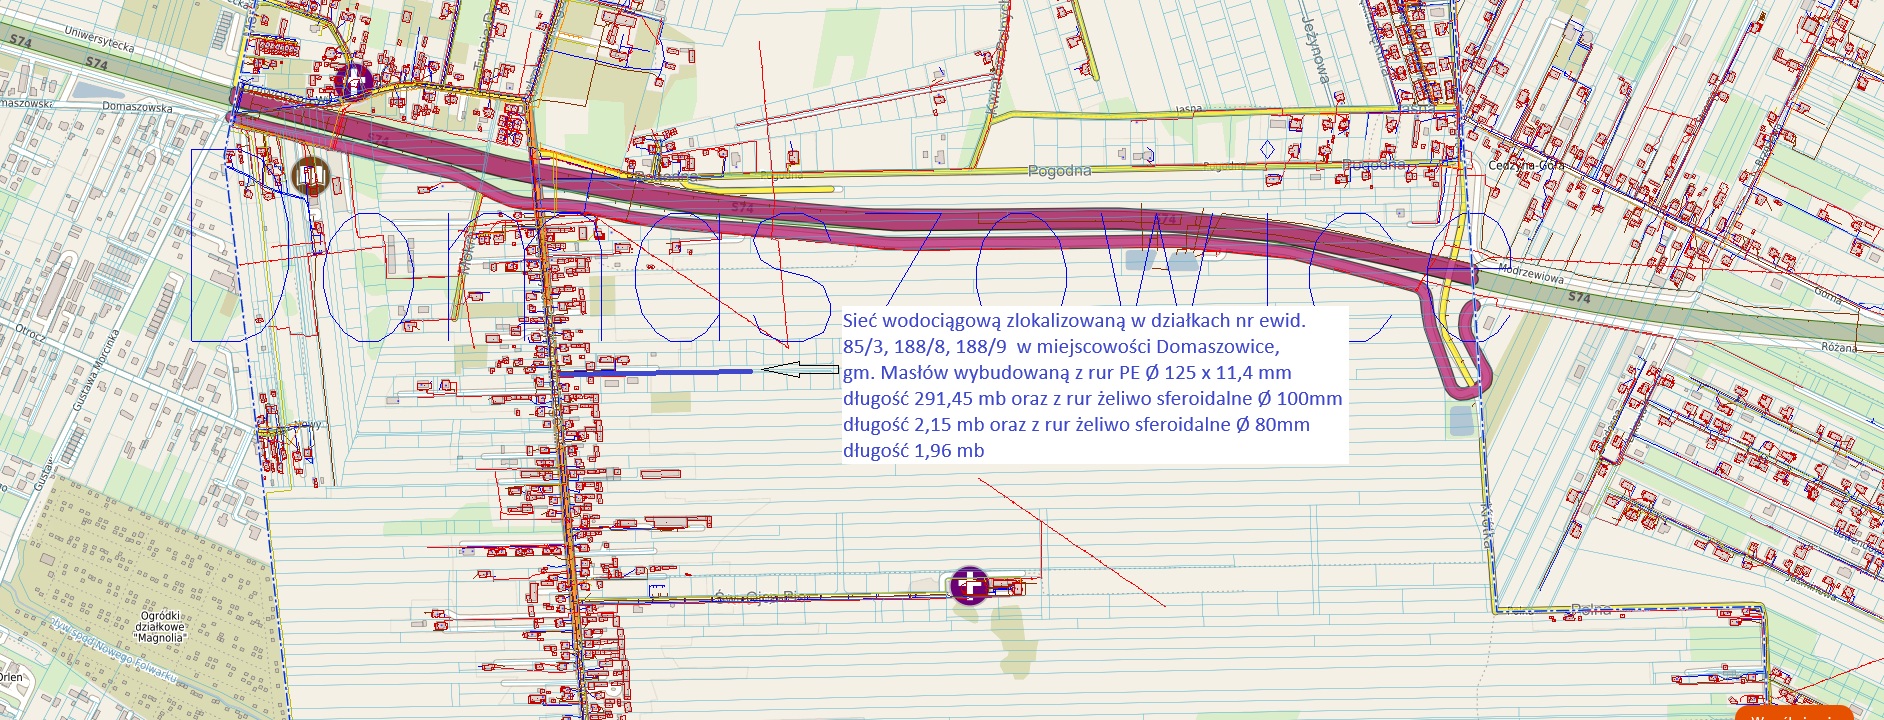The image size is (1884, 720).
Task: Click the blue diamond symbol above Pogodna
Action: pos(1268,150)
